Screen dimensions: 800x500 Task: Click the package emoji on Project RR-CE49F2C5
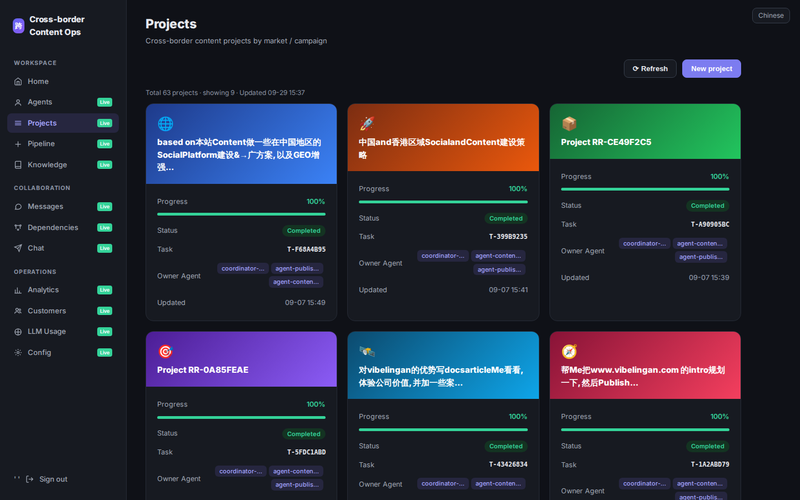point(569,123)
